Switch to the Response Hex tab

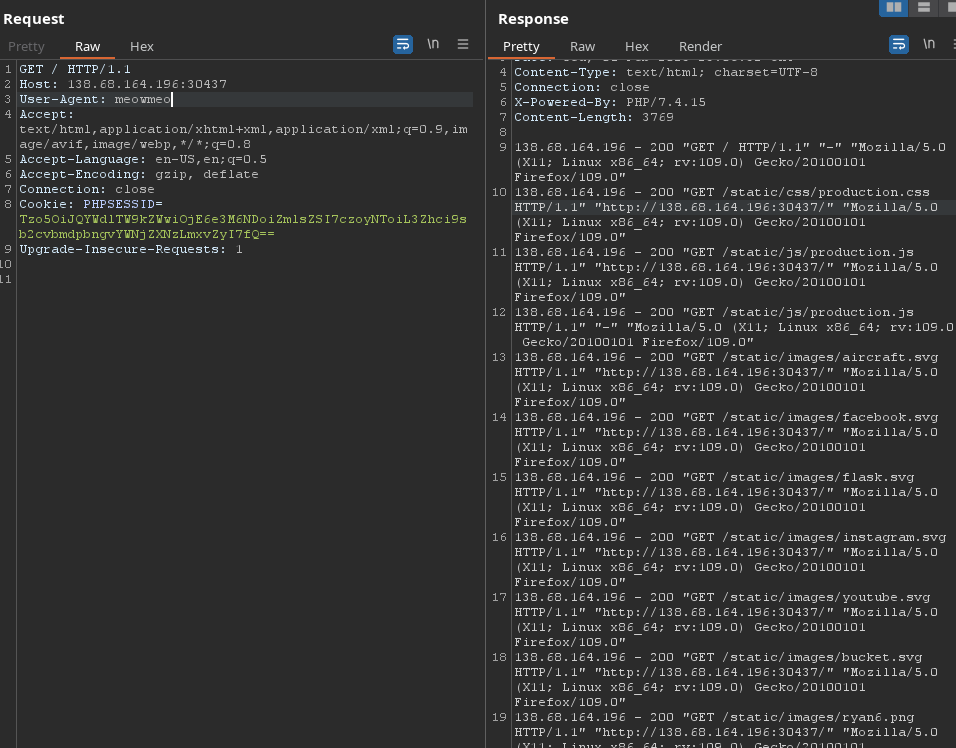(x=637, y=46)
